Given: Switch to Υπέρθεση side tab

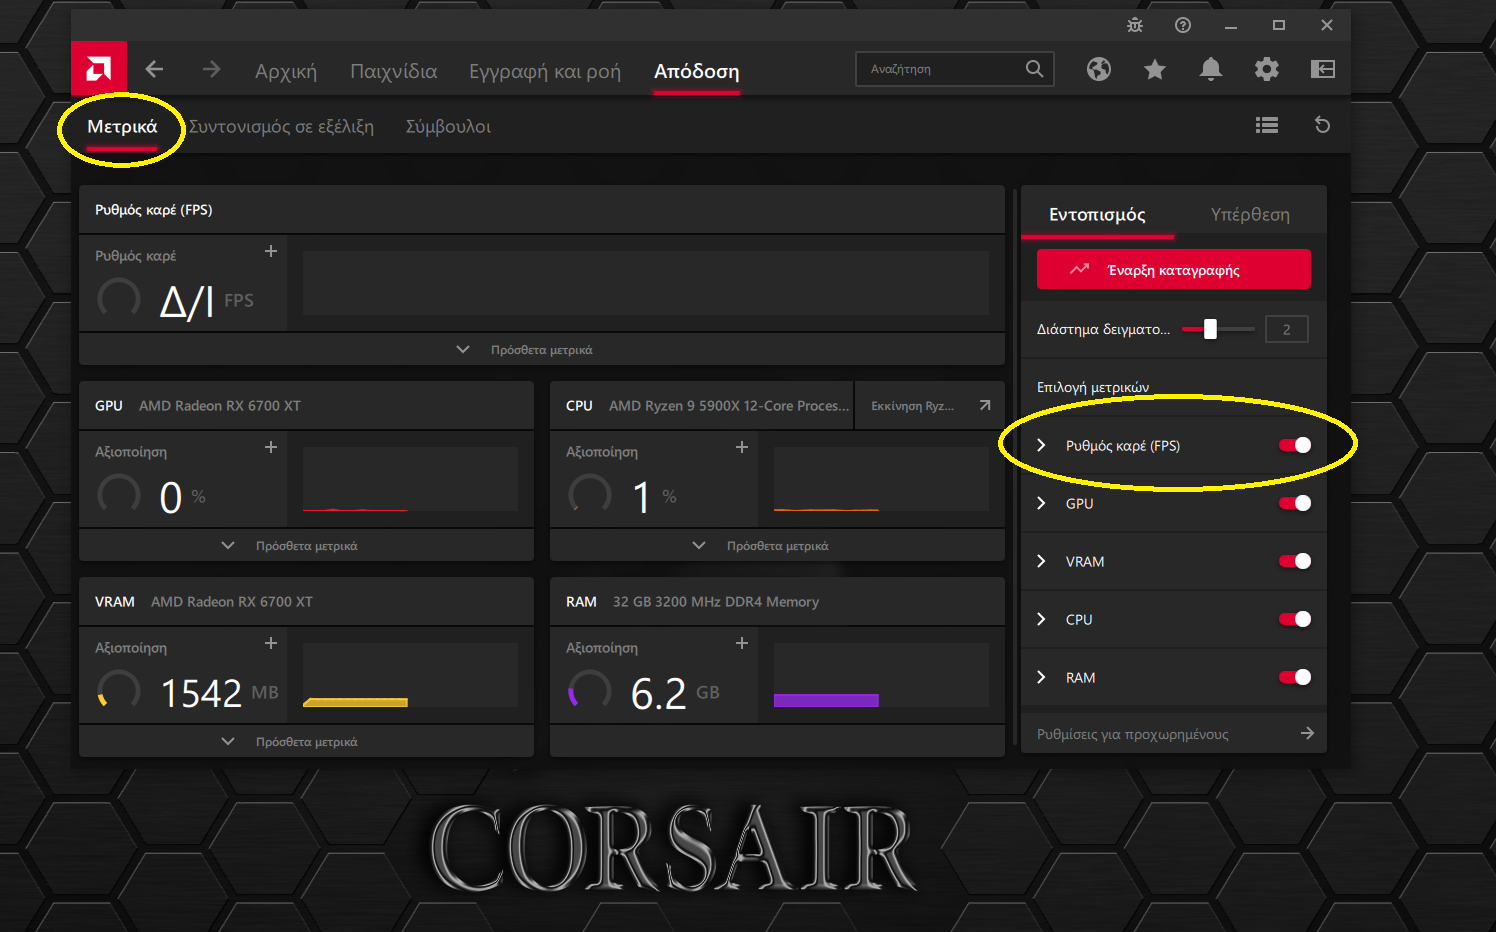Looking at the screenshot, I should click(1250, 214).
